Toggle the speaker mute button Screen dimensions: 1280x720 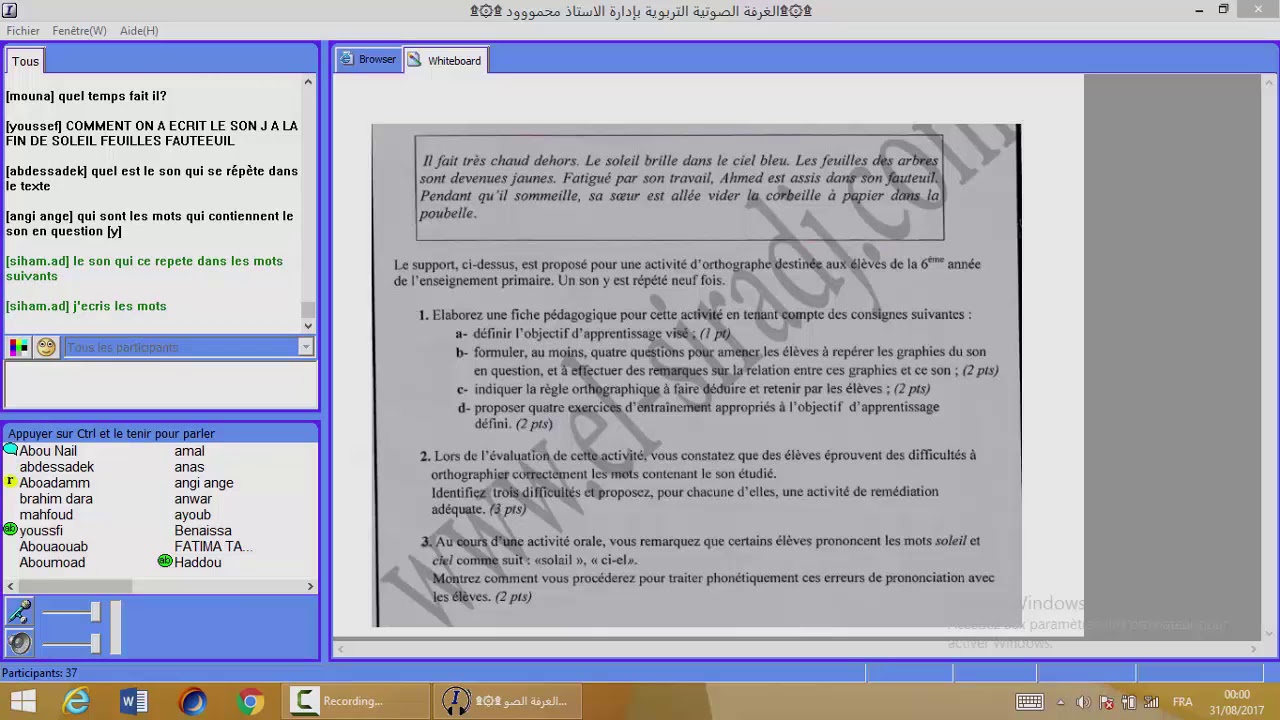(20, 642)
